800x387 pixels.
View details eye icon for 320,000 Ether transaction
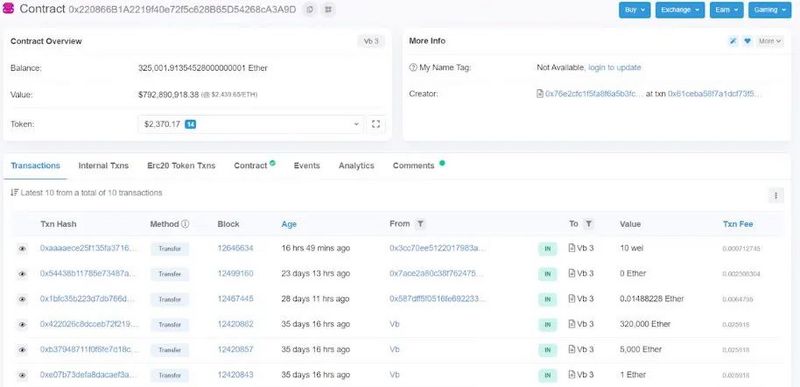click(x=22, y=324)
